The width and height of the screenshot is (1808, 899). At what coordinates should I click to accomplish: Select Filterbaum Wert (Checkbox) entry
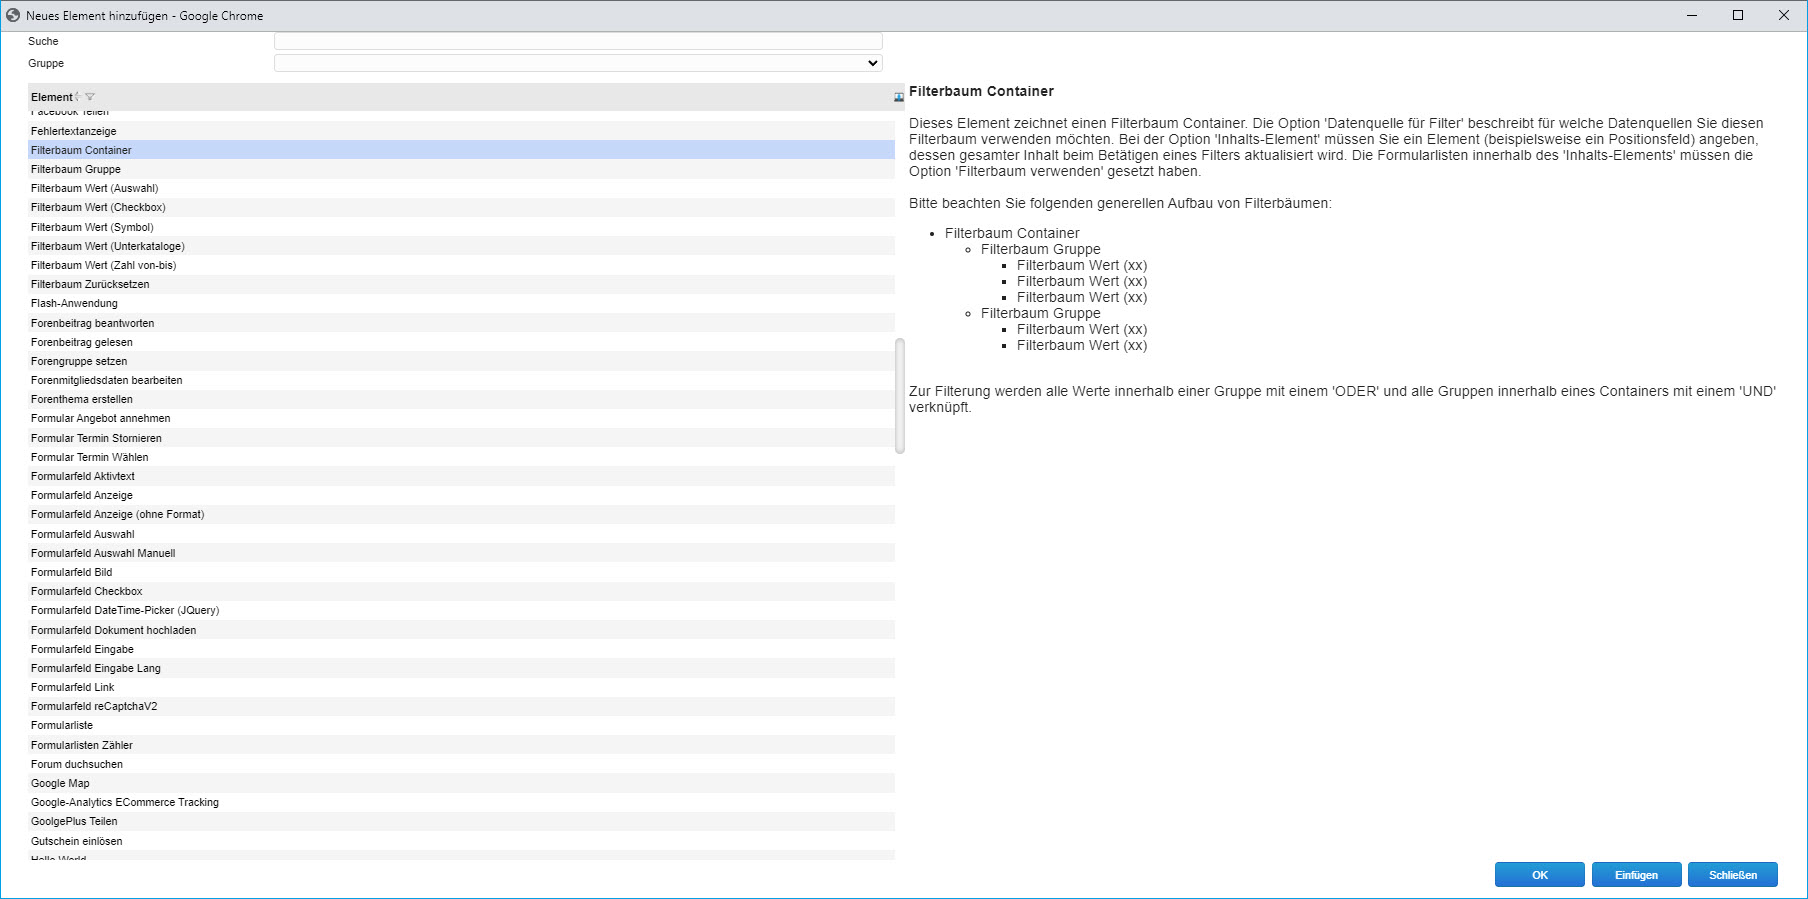(98, 207)
